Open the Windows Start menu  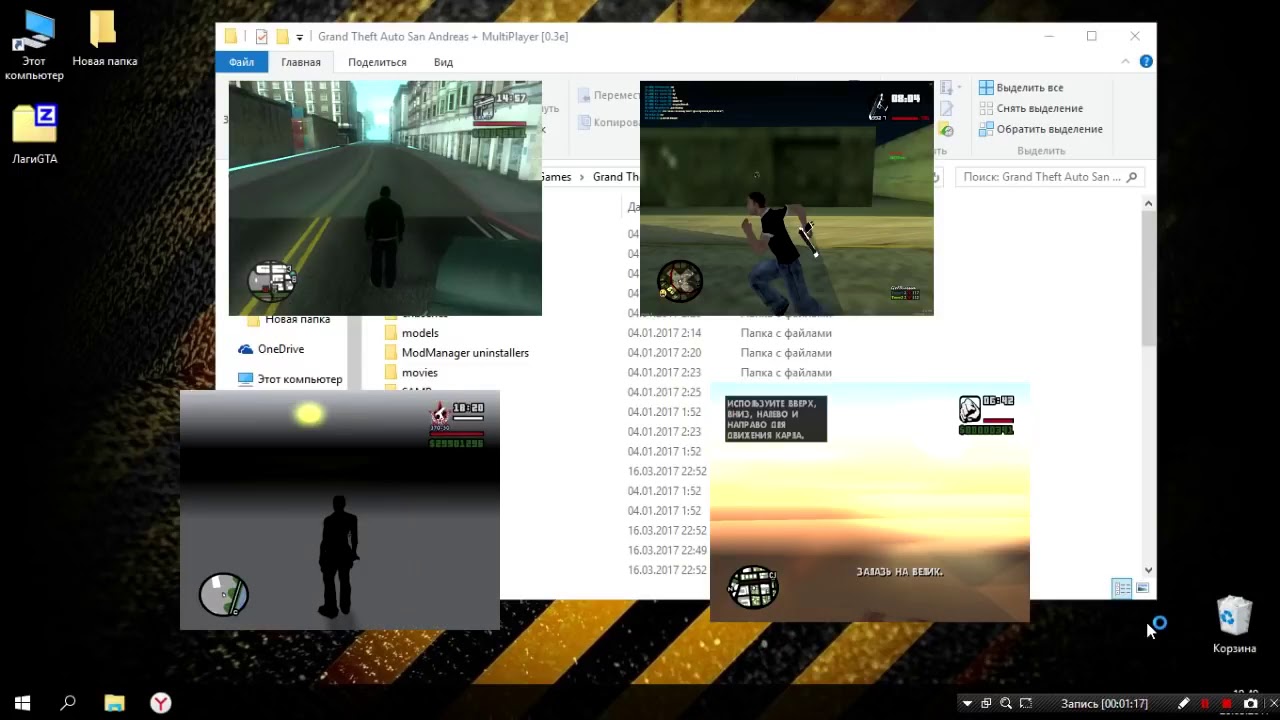coord(22,703)
